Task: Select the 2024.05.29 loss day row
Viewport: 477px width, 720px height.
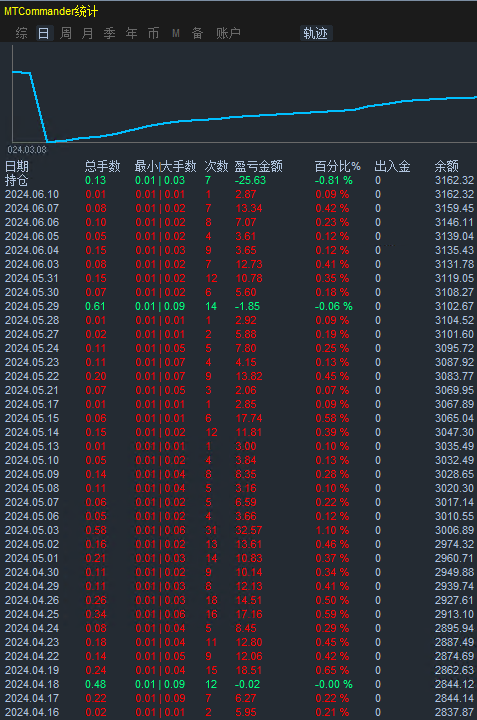Action: pyautogui.click(x=238, y=306)
